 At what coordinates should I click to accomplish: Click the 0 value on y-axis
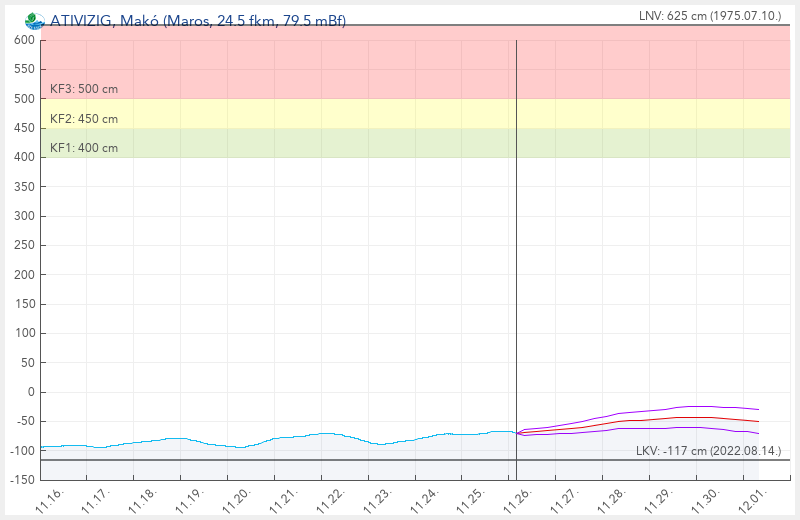click(x=30, y=392)
